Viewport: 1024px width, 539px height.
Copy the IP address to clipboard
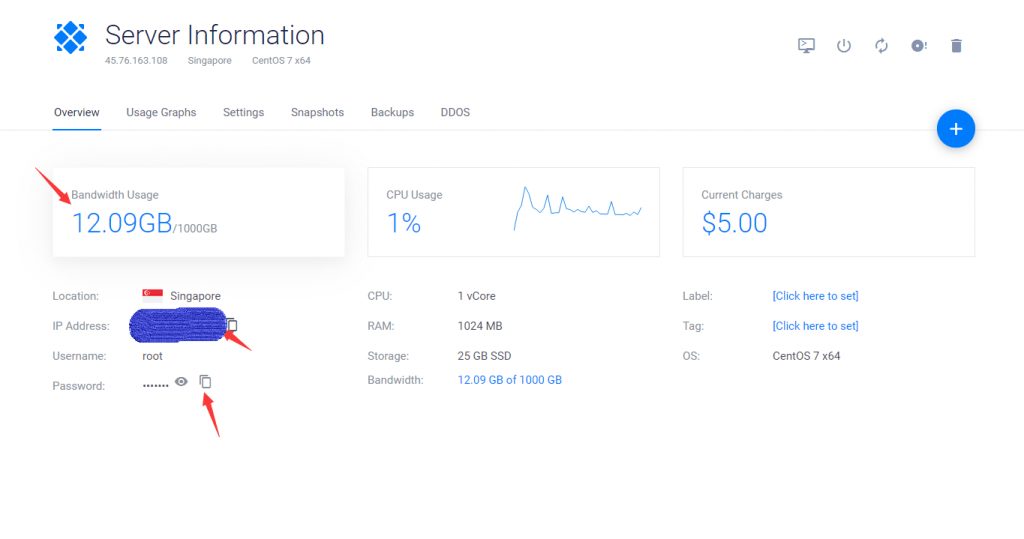point(232,325)
